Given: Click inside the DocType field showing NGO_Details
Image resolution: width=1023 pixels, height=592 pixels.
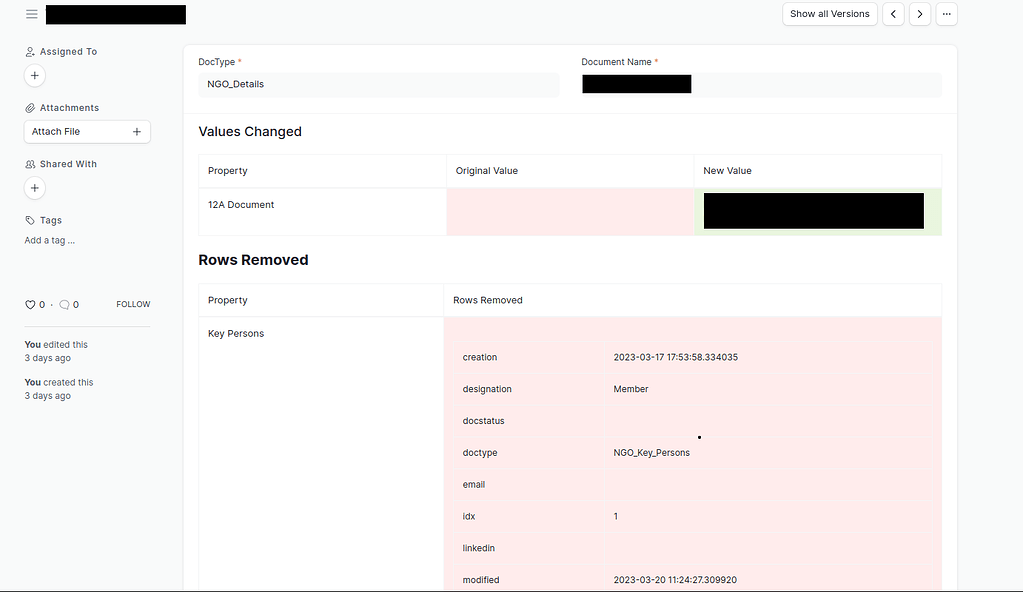Looking at the screenshot, I should coord(380,84).
